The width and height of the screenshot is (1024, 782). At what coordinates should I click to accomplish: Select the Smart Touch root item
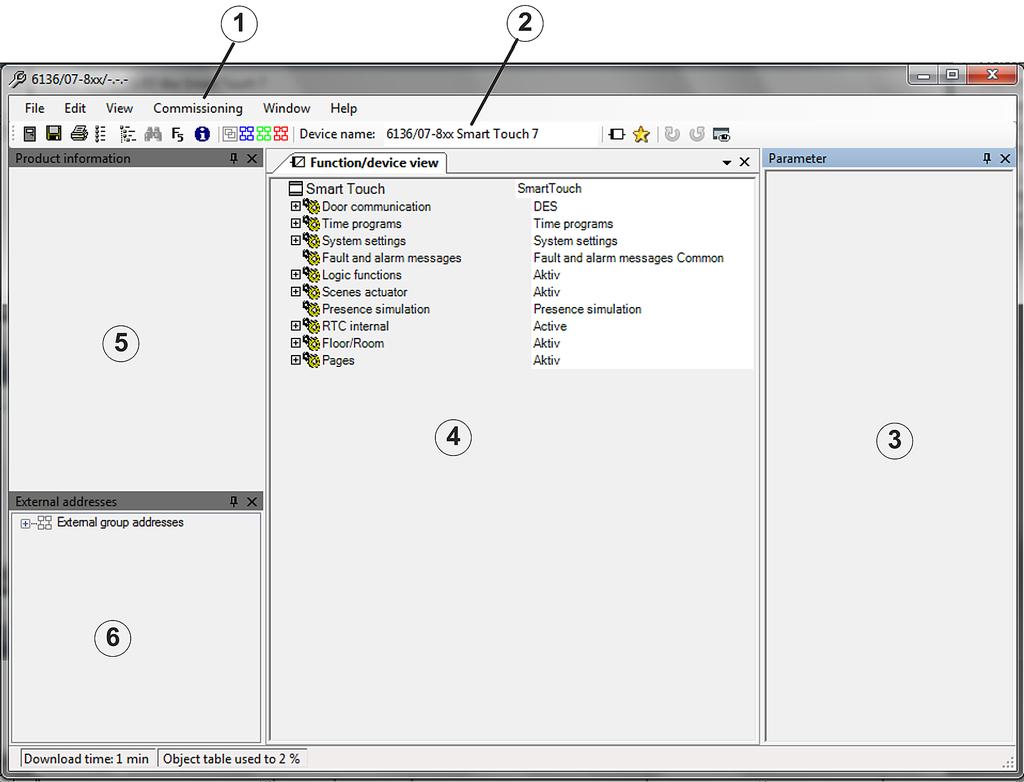pyautogui.click(x=345, y=189)
